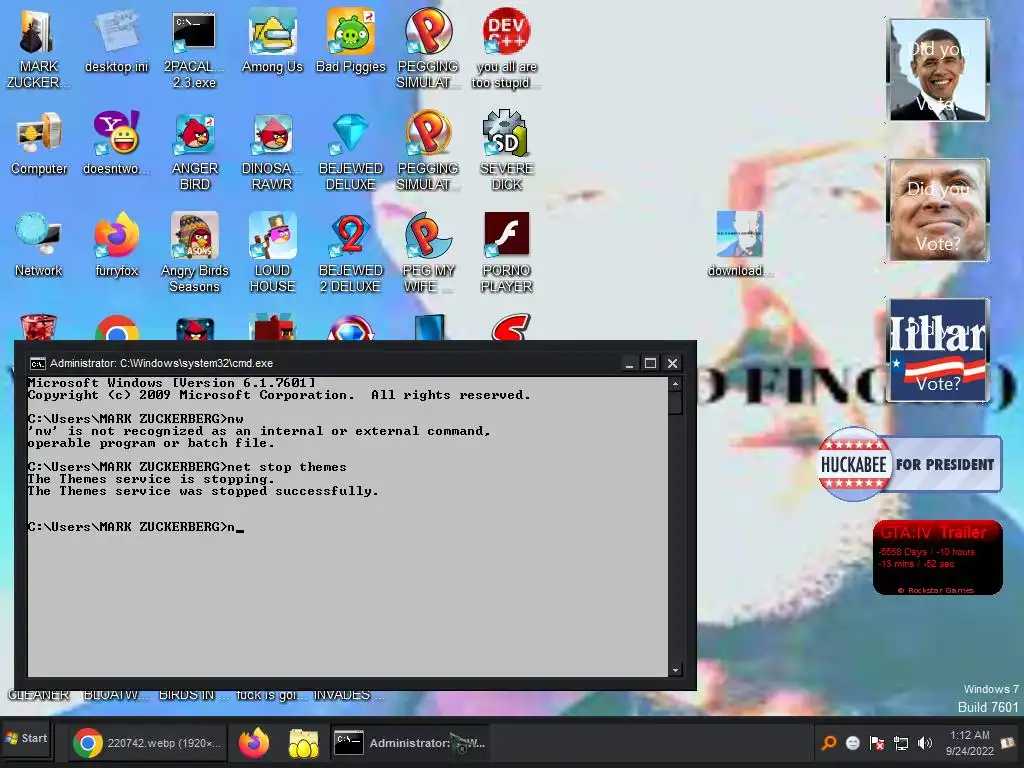Click the cmd scrollbar thumb

click(x=675, y=402)
